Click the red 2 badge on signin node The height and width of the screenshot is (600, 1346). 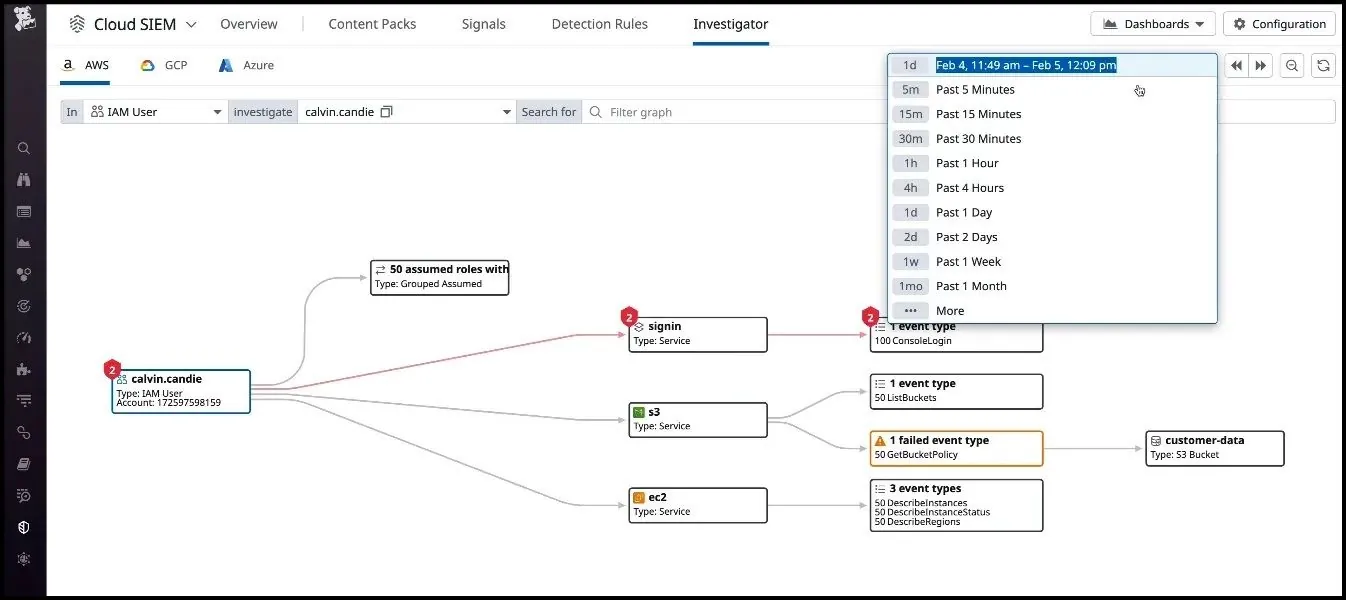tap(629, 318)
